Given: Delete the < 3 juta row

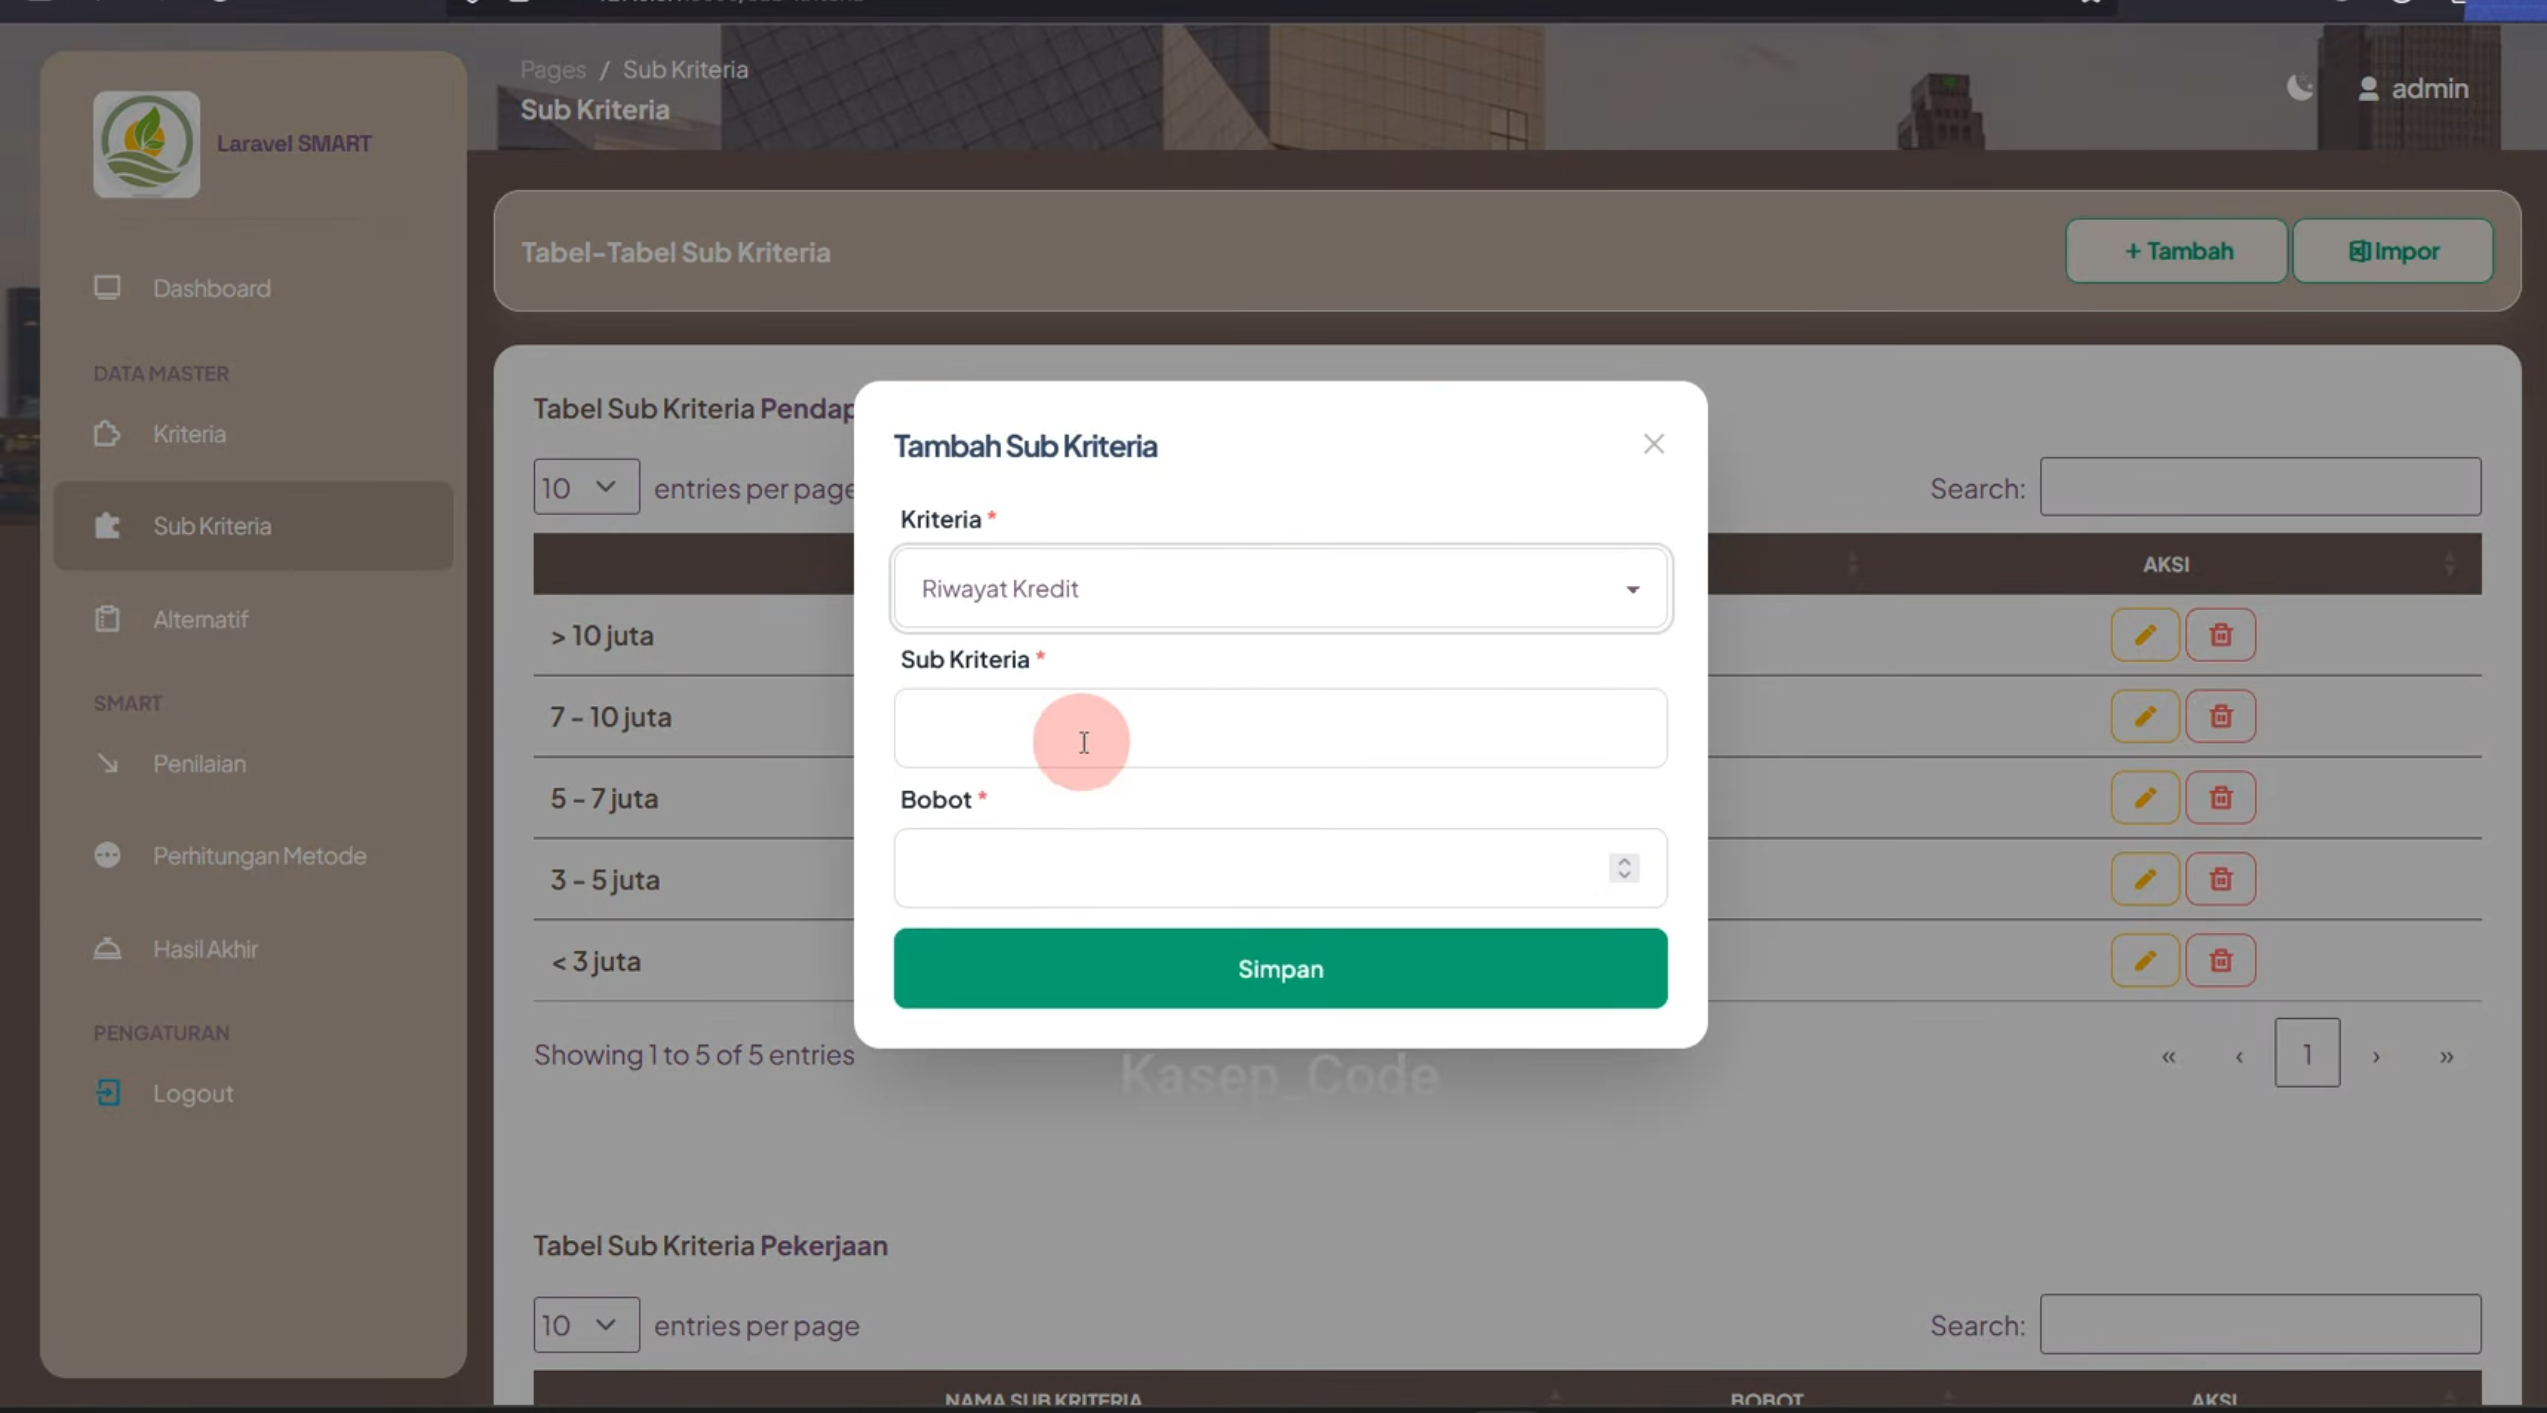Looking at the screenshot, I should tap(2220, 961).
